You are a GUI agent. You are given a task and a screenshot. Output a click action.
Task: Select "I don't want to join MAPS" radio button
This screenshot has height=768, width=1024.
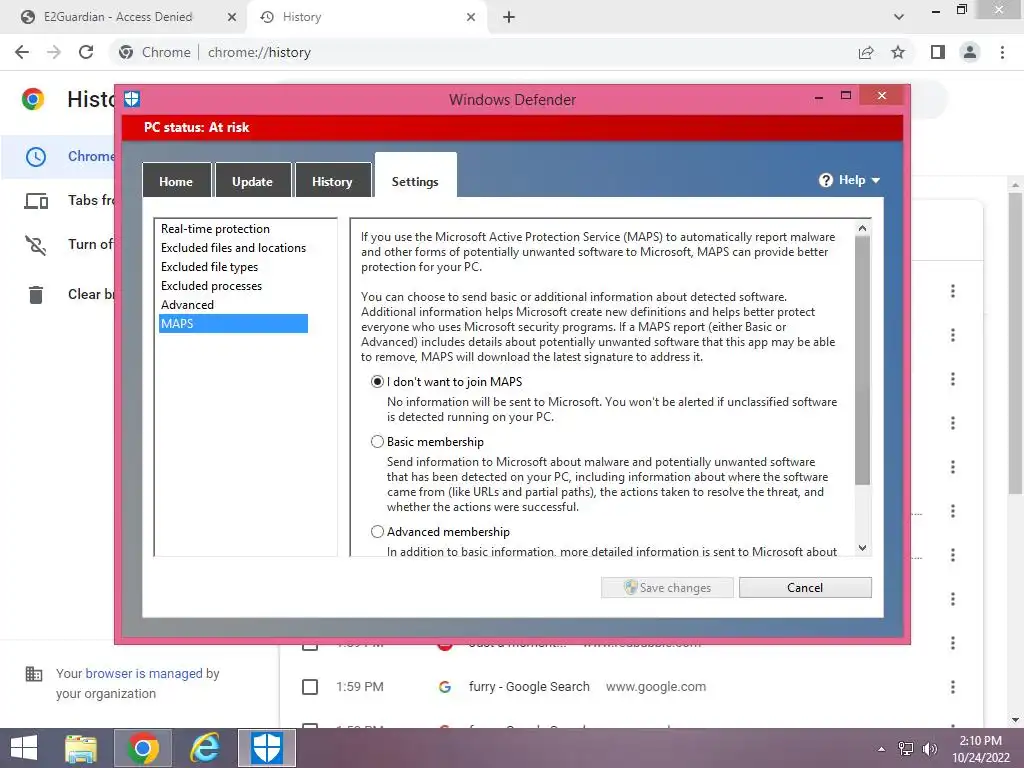coord(377,381)
